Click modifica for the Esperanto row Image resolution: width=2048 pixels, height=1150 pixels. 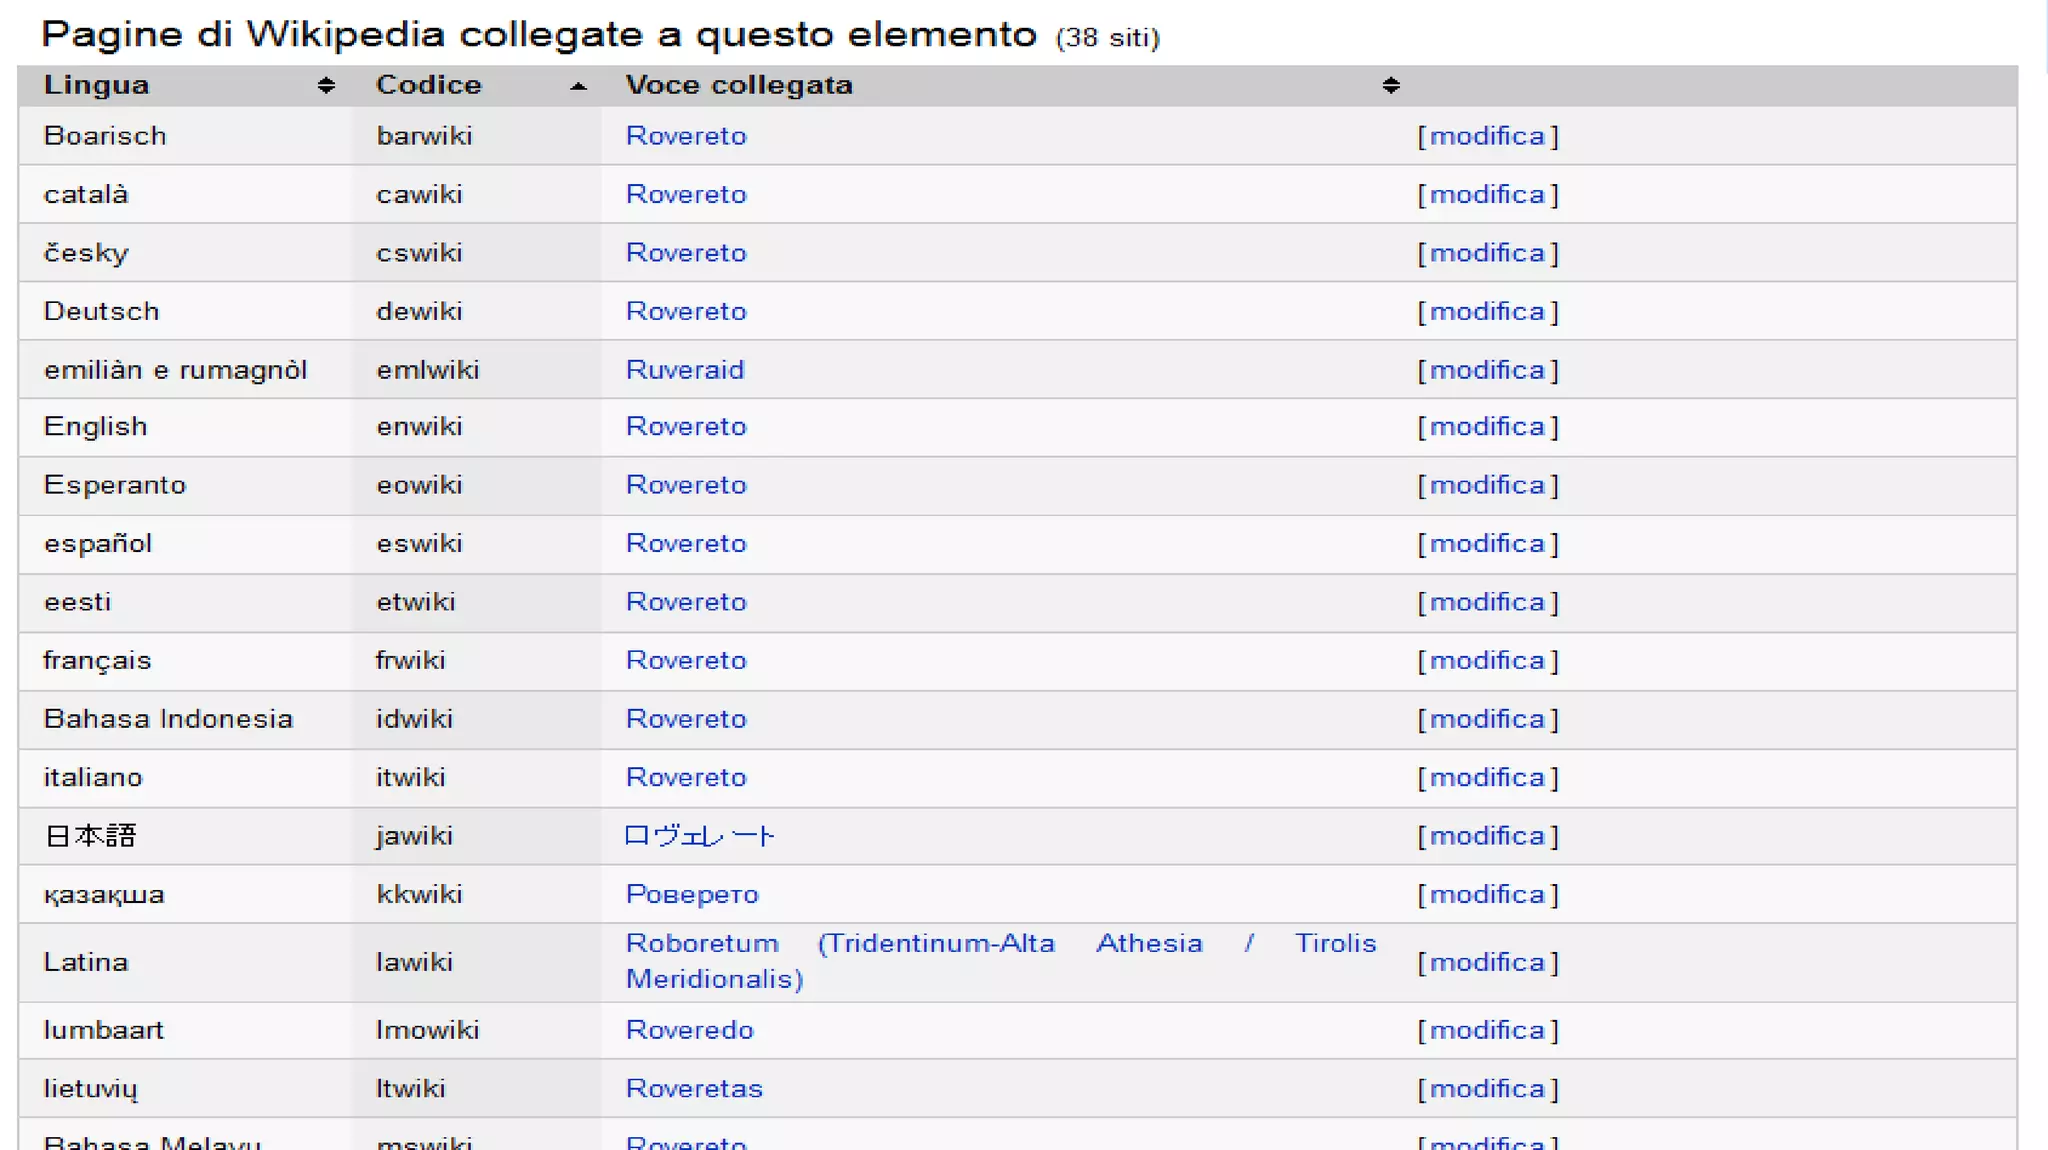coord(1487,485)
